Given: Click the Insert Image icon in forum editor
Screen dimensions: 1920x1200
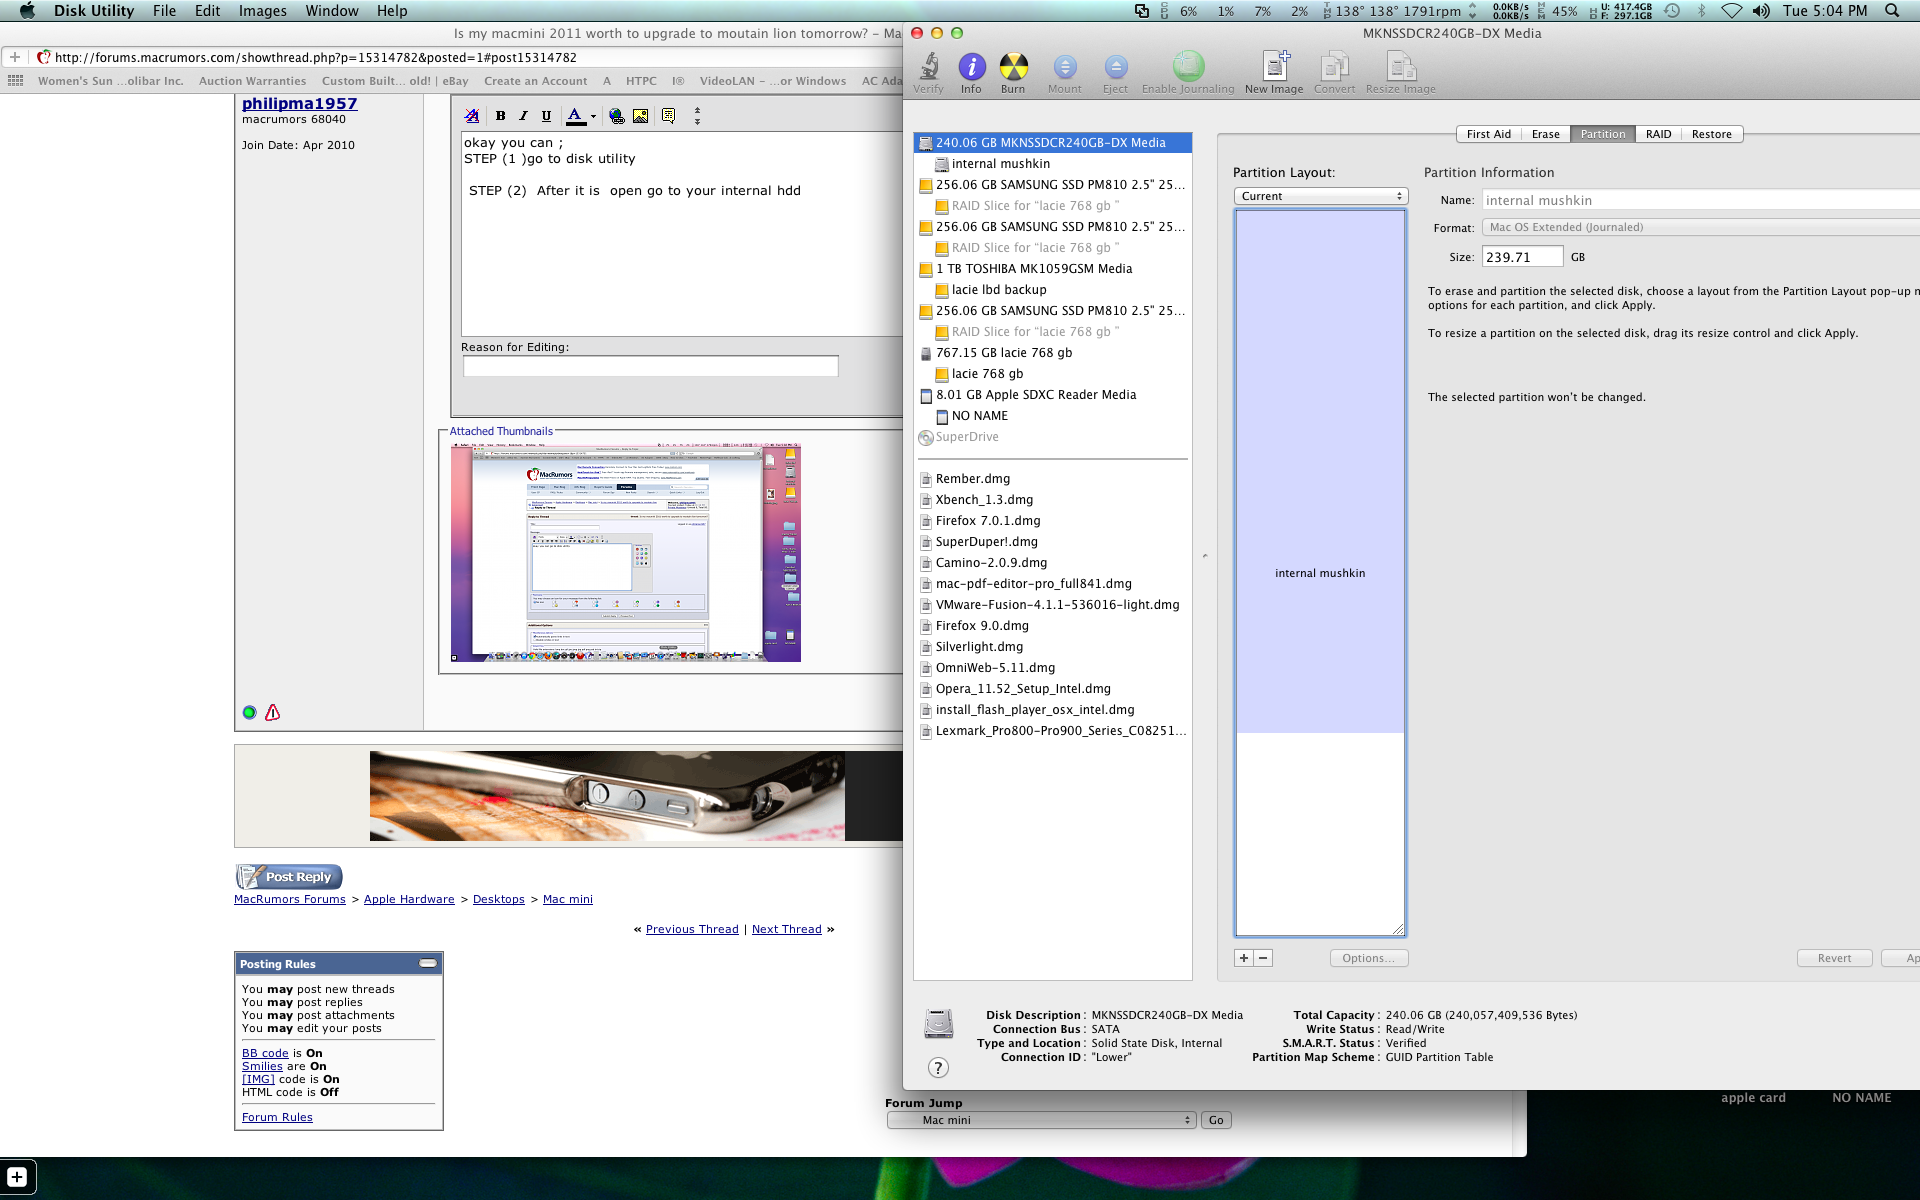Looking at the screenshot, I should coord(640,116).
